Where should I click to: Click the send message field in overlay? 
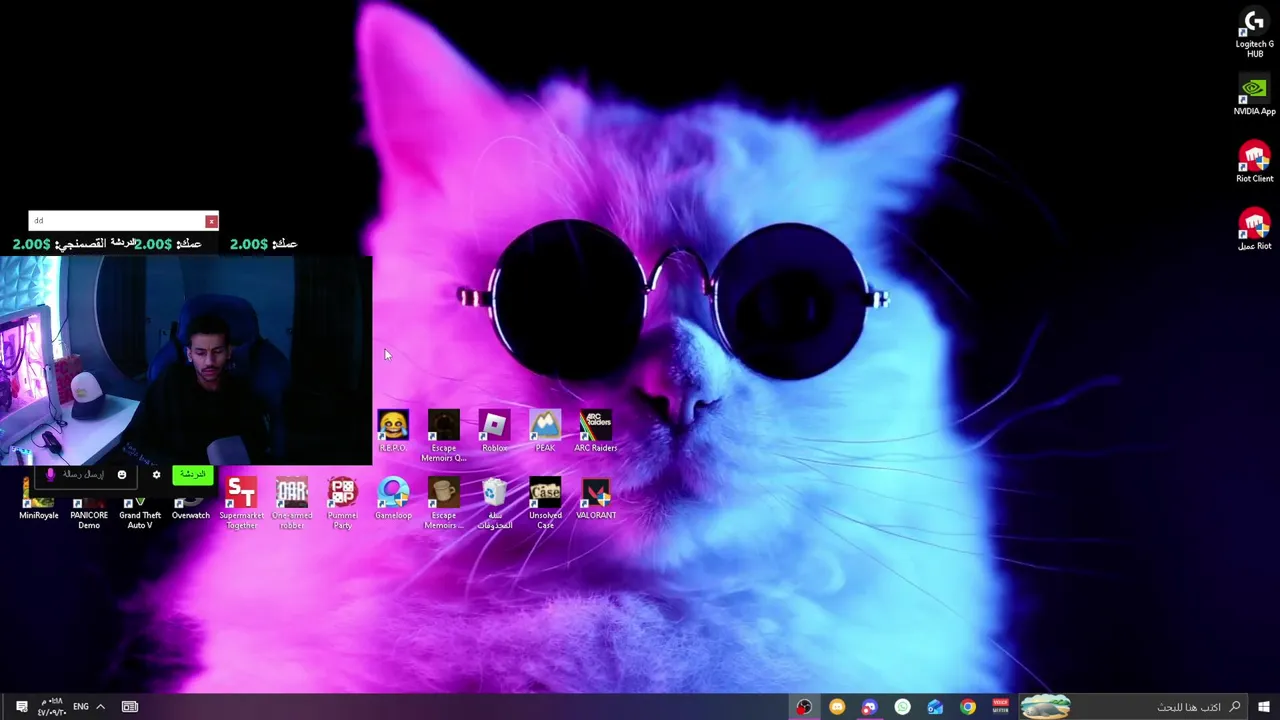[84, 475]
